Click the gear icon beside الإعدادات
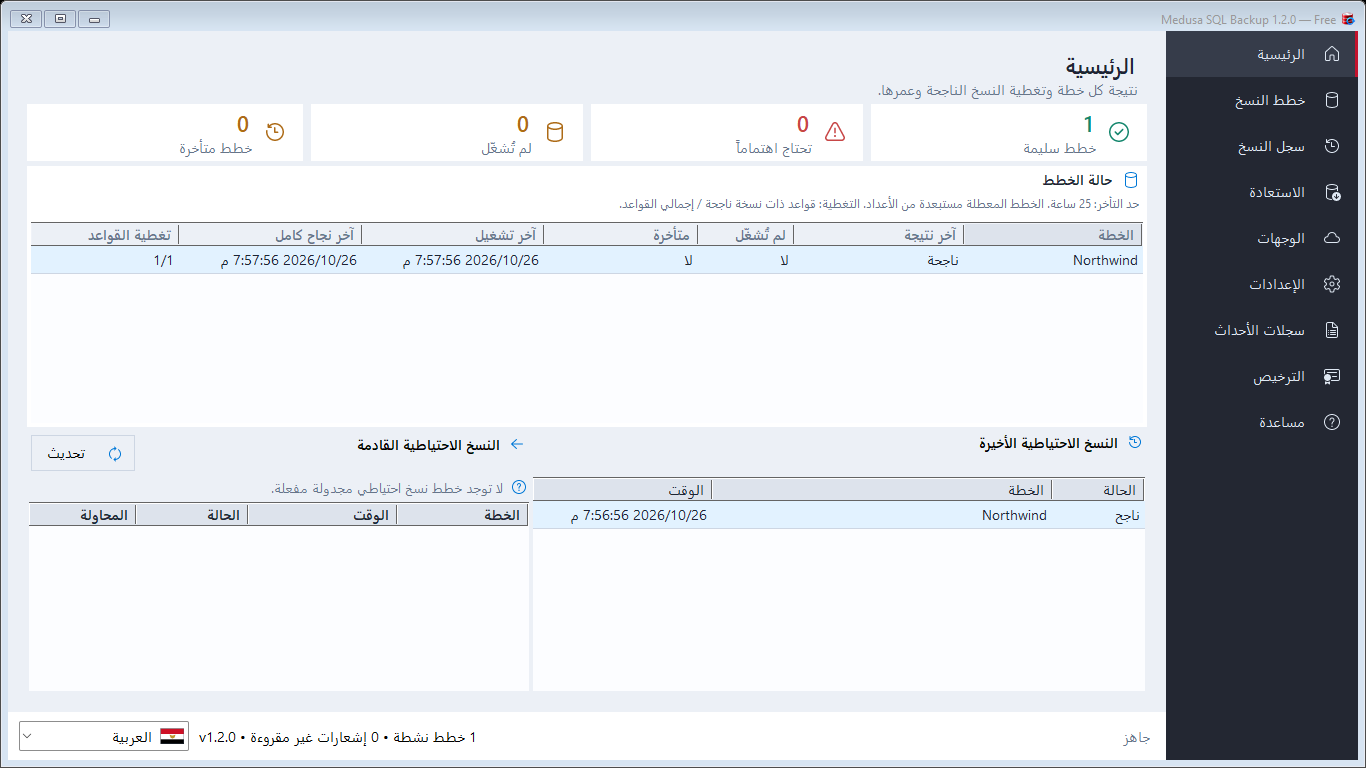 1331,284
